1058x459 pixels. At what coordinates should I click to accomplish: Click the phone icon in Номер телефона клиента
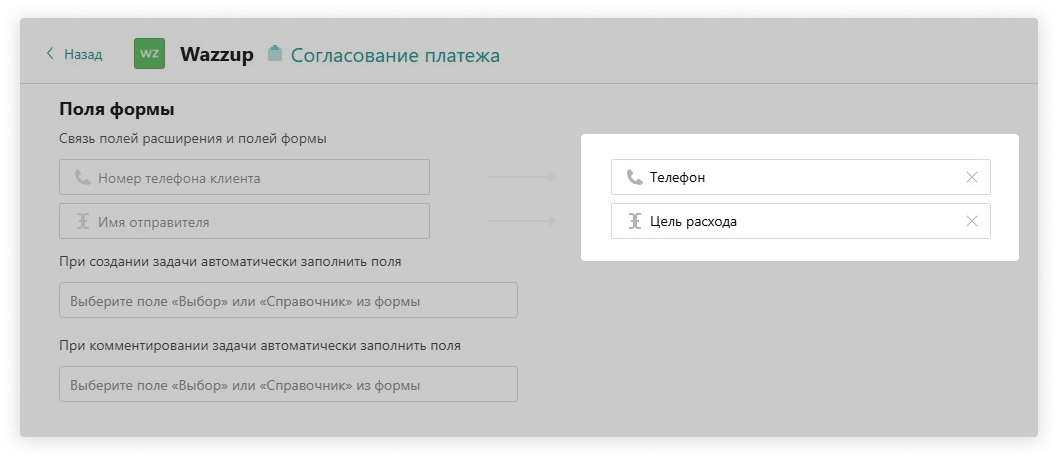click(82, 178)
